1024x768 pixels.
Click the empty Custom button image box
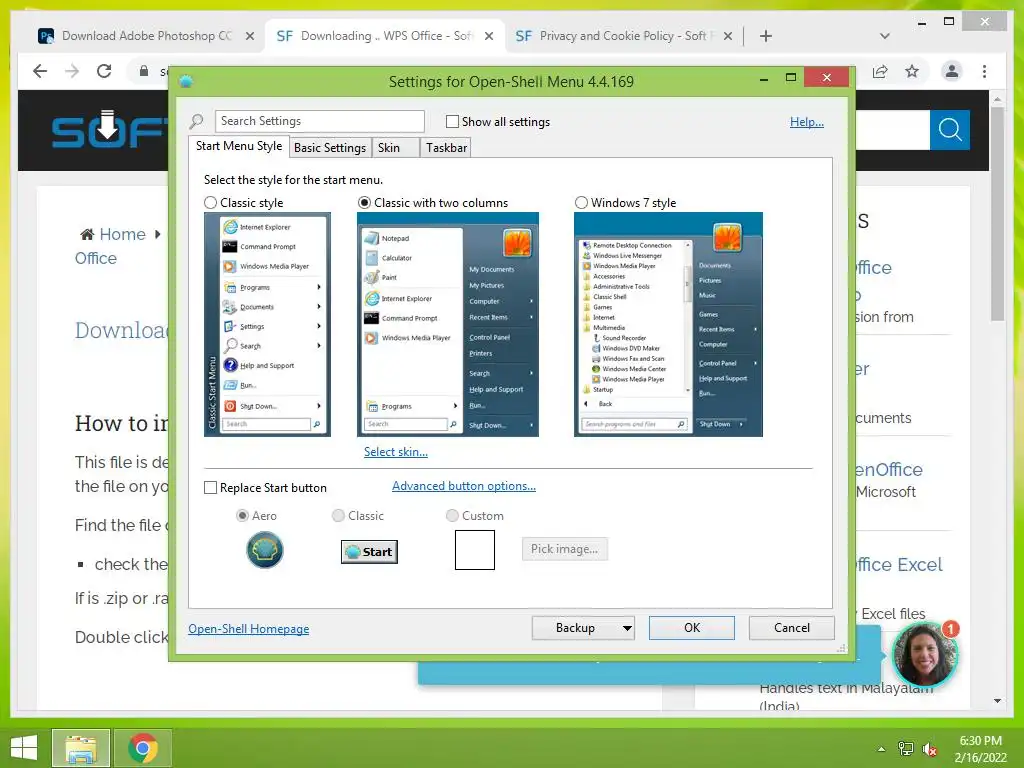(x=475, y=550)
